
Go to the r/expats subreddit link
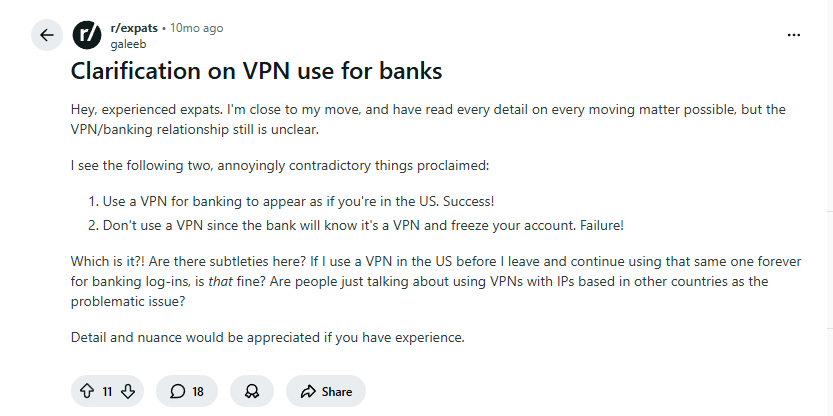pos(133,28)
